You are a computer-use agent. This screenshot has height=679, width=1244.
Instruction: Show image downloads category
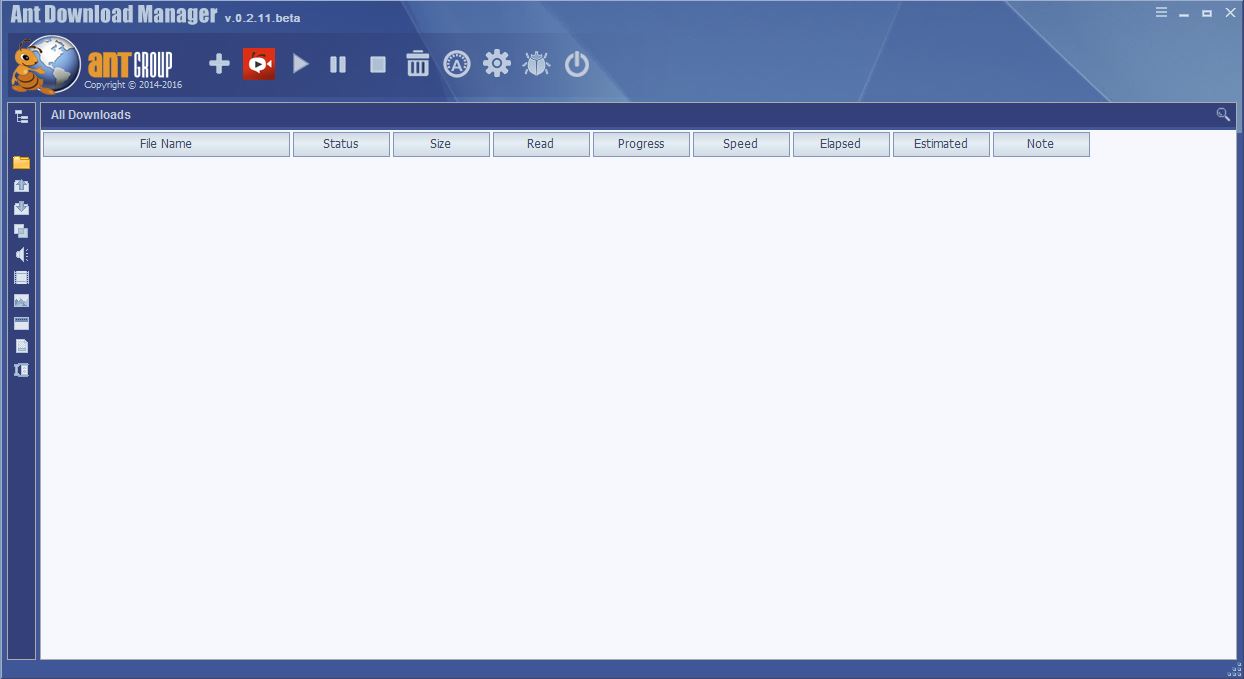point(20,300)
